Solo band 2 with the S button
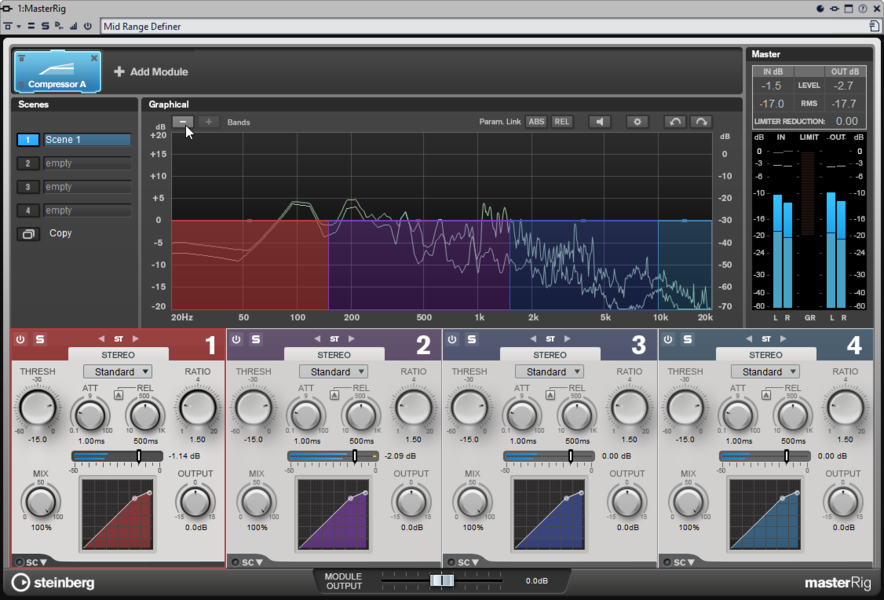The height and width of the screenshot is (600, 884). [255, 339]
